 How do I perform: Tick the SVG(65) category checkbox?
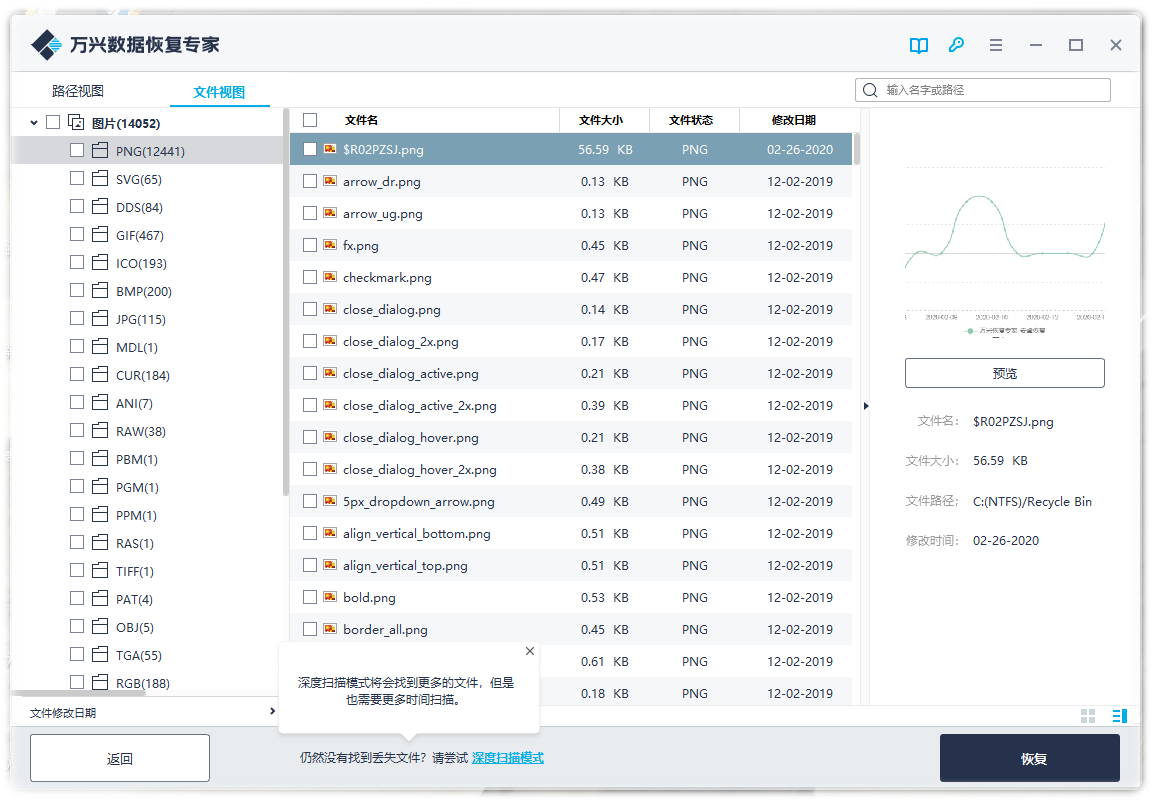tap(77, 179)
